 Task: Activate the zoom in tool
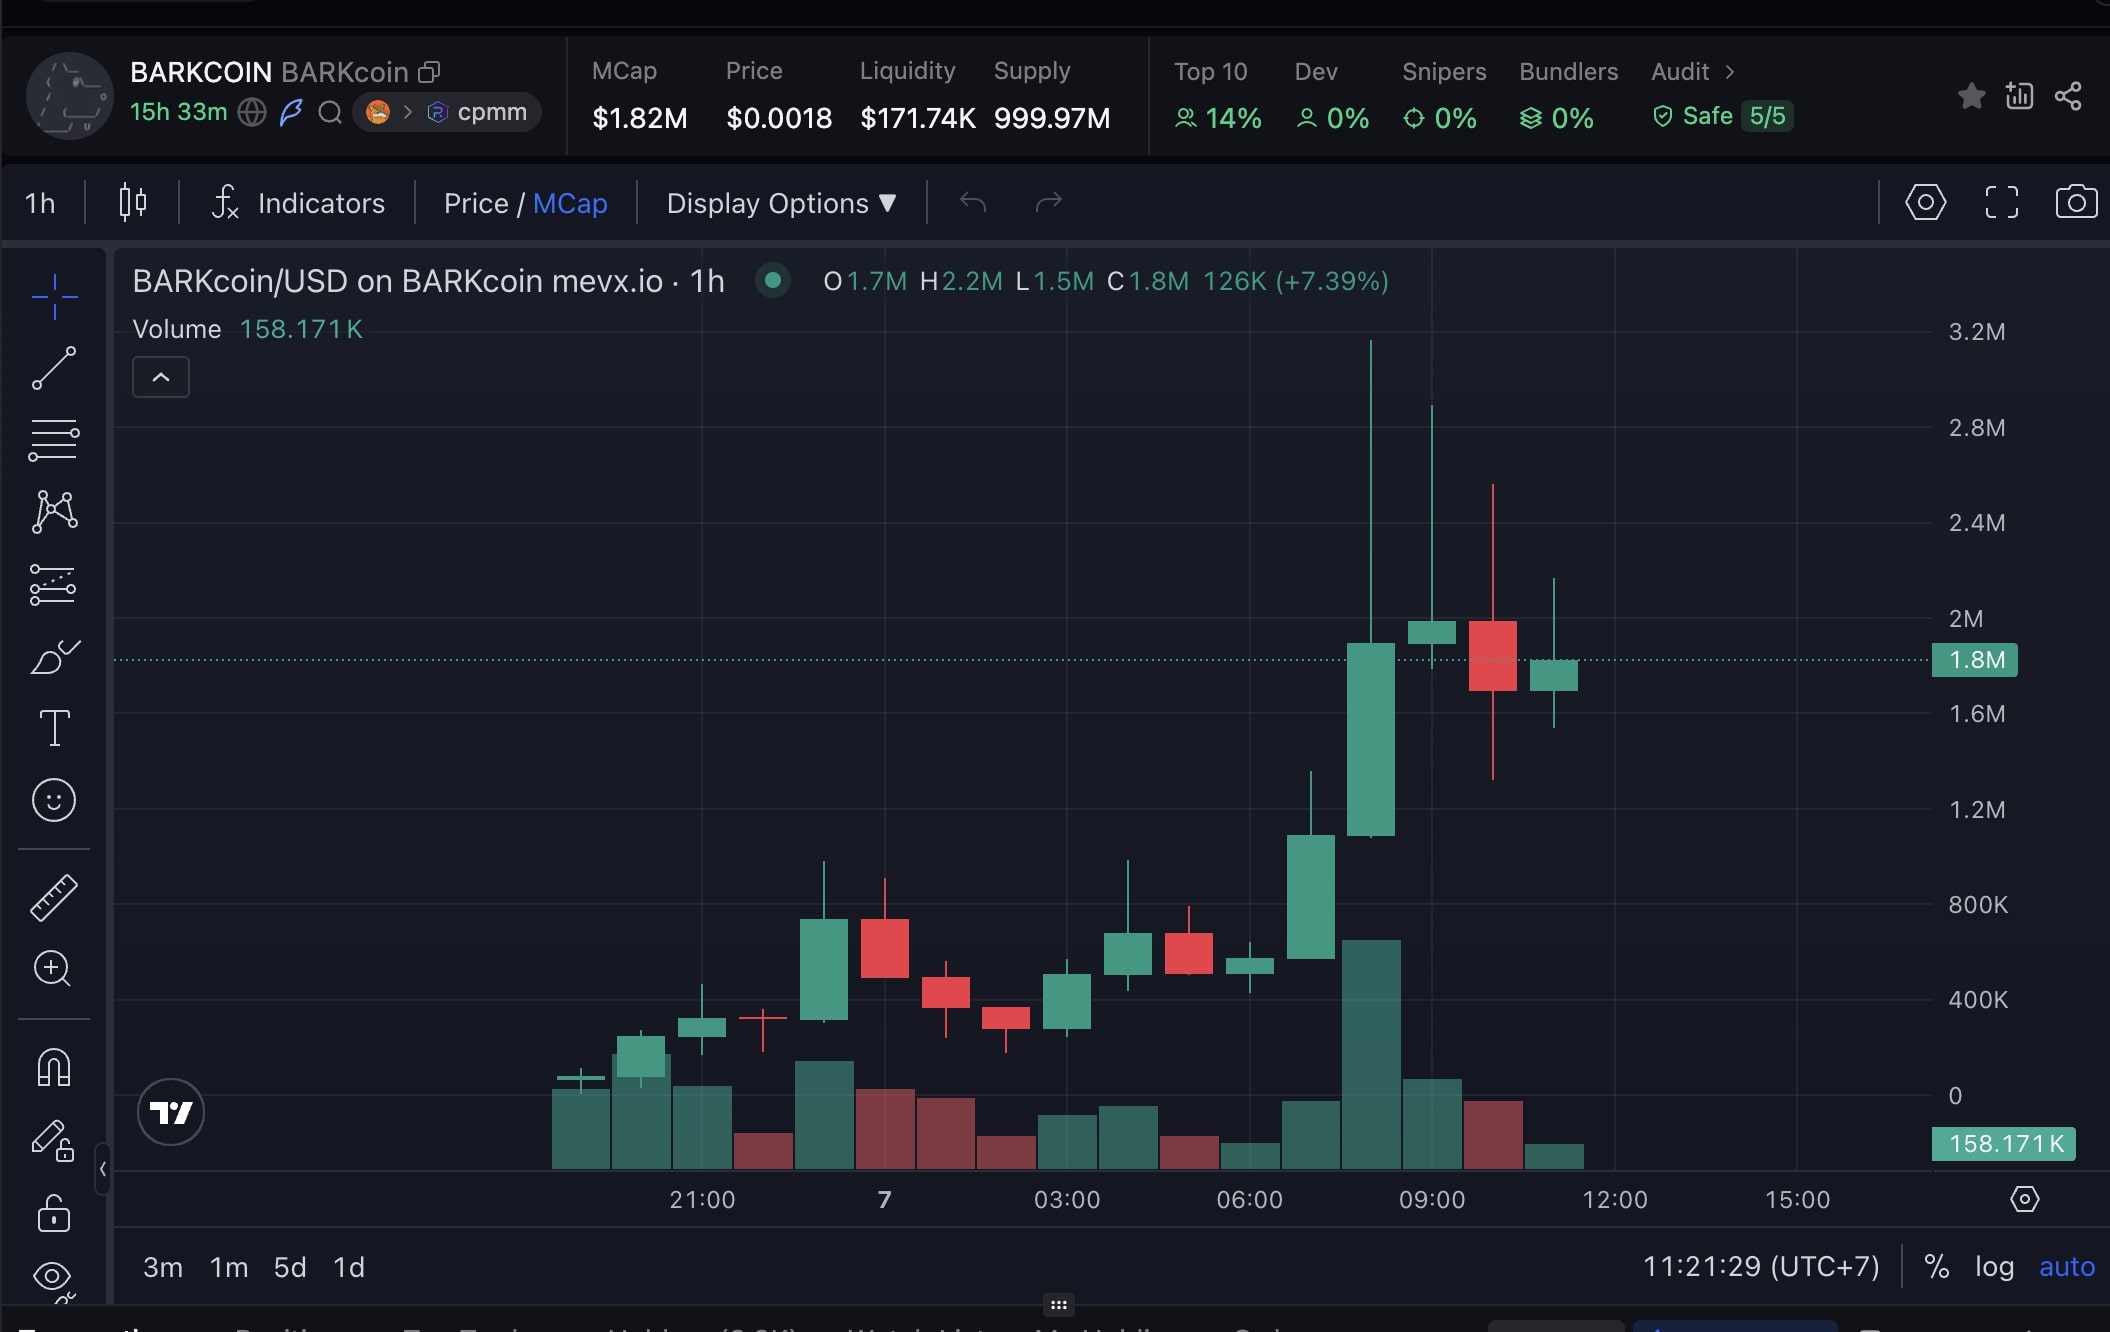(54, 968)
